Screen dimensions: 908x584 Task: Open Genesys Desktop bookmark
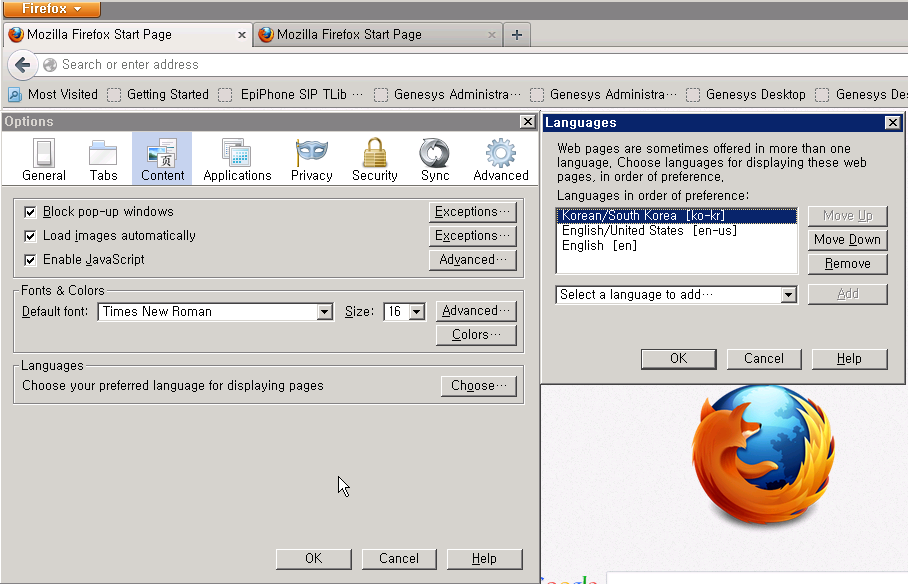click(746, 94)
